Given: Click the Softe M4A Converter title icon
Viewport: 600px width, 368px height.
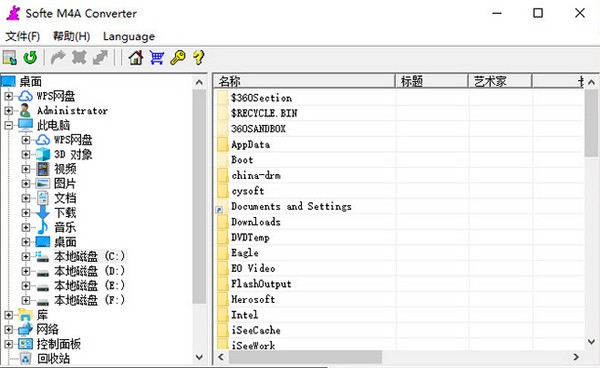Looking at the screenshot, I should 13,13.
